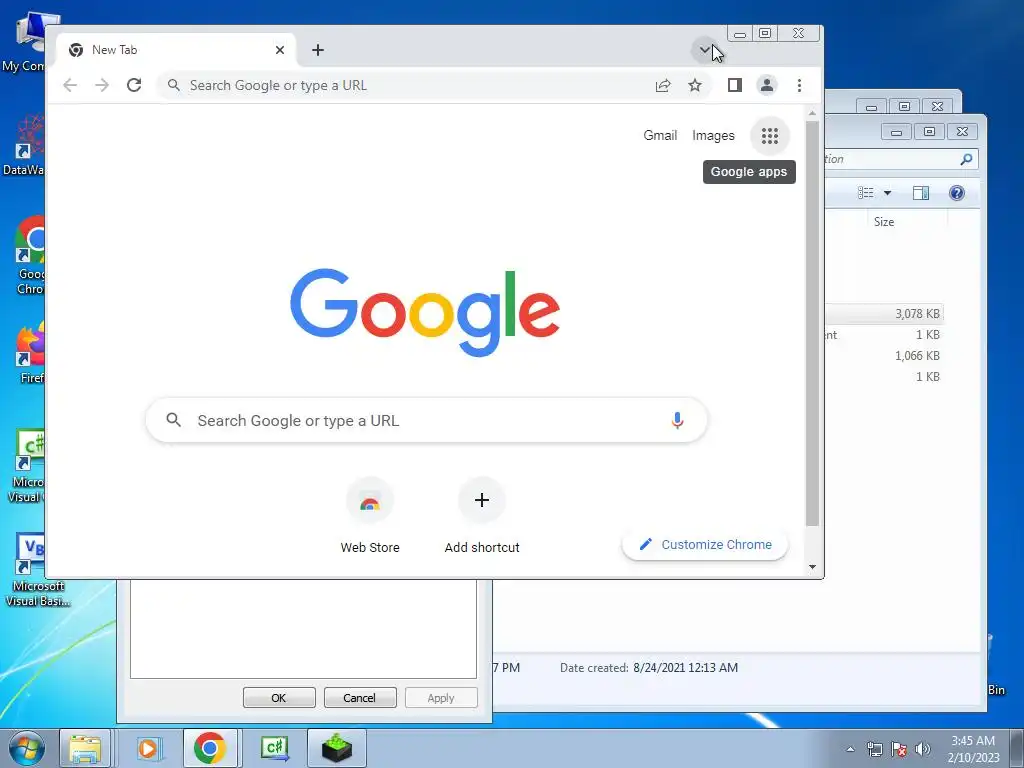Open Chrome three-dot menu
Image resolution: width=1024 pixels, height=768 pixels.
[x=799, y=86]
